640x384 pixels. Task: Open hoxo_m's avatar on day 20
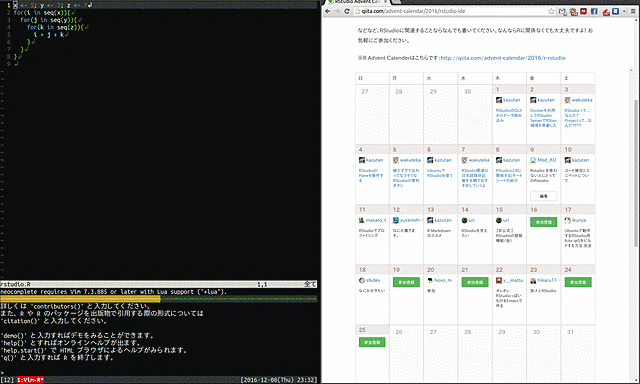pyautogui.click(x=430, y=280)
